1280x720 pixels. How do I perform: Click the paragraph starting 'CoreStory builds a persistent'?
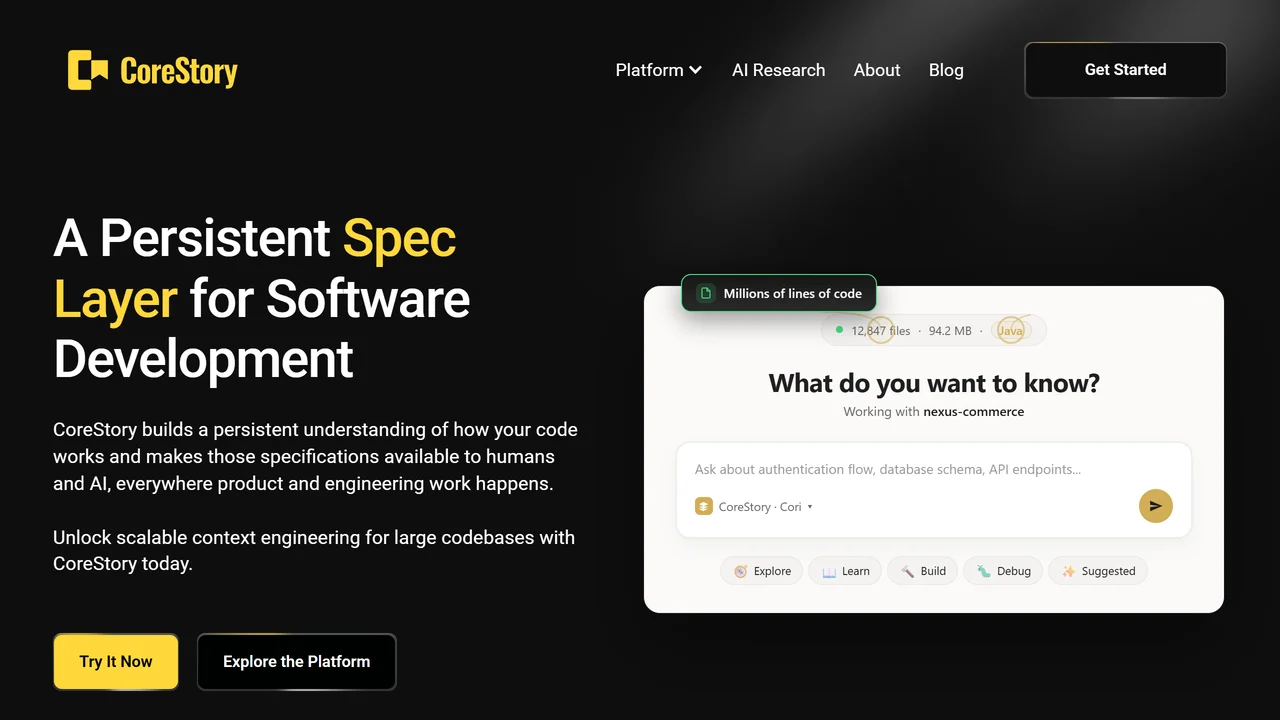[x=315, y=456]
